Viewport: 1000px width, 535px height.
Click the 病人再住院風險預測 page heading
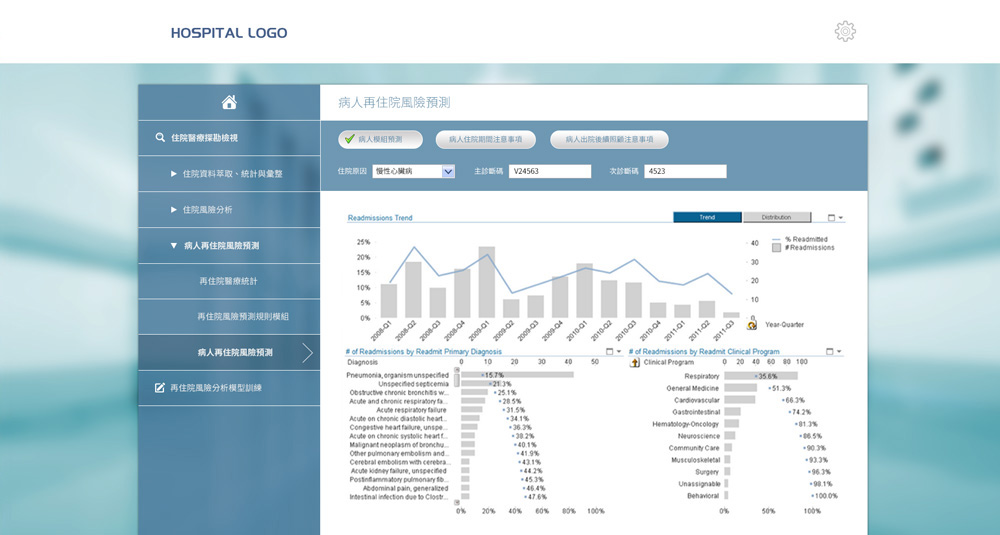[x=394, y=103]
